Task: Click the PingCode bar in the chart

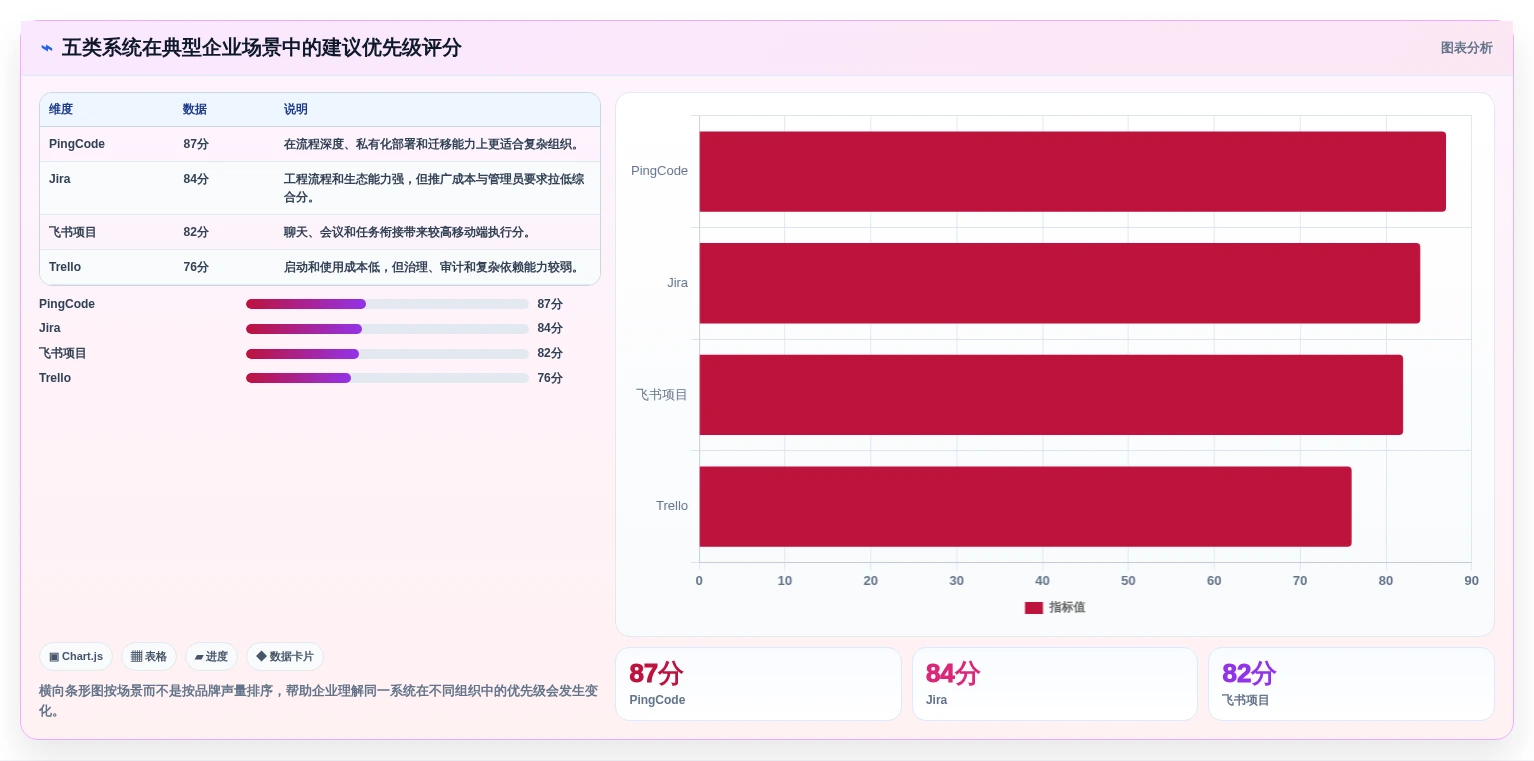Action: (x=1072, y=171)
